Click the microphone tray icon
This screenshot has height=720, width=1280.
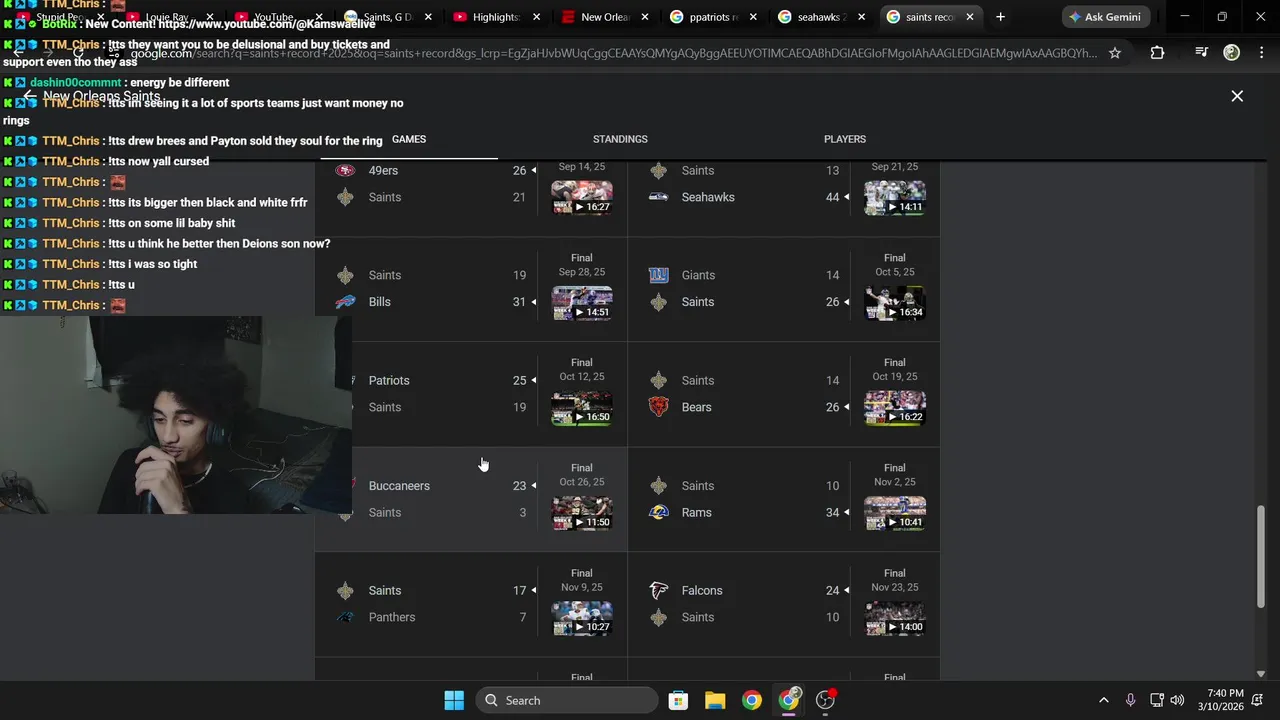point(1131,700)
